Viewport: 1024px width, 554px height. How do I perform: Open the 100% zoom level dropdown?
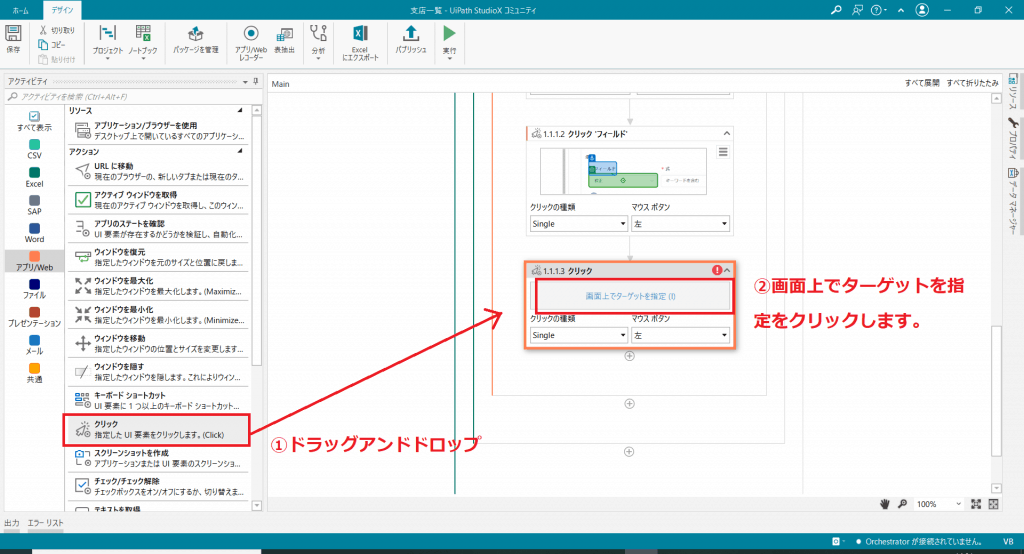[940, 504]
